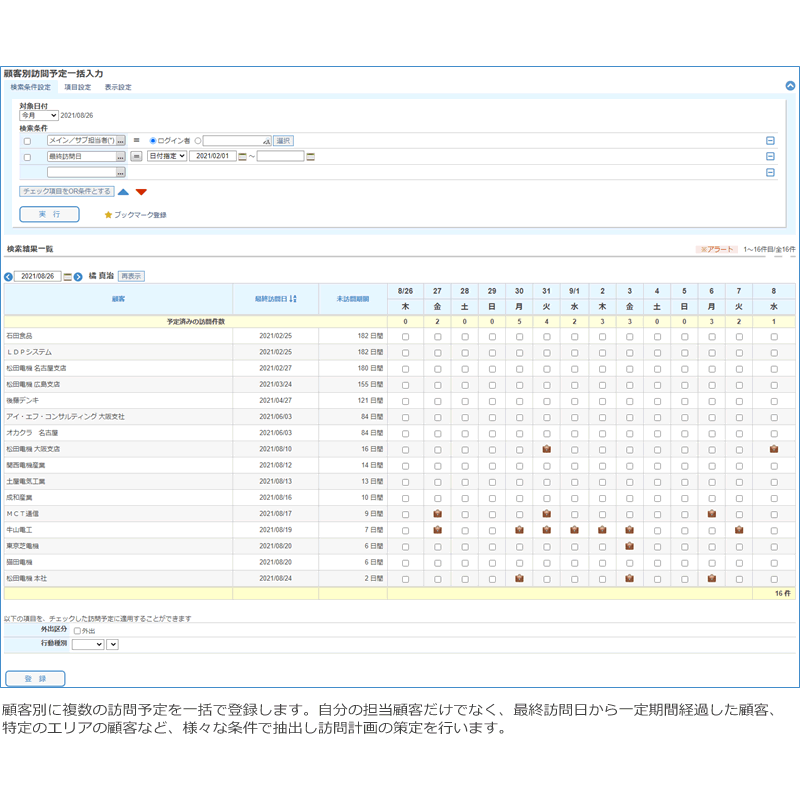Open the 日付指定 dropdown
This screenshot has width=800, height=800.
coord(167,156)
